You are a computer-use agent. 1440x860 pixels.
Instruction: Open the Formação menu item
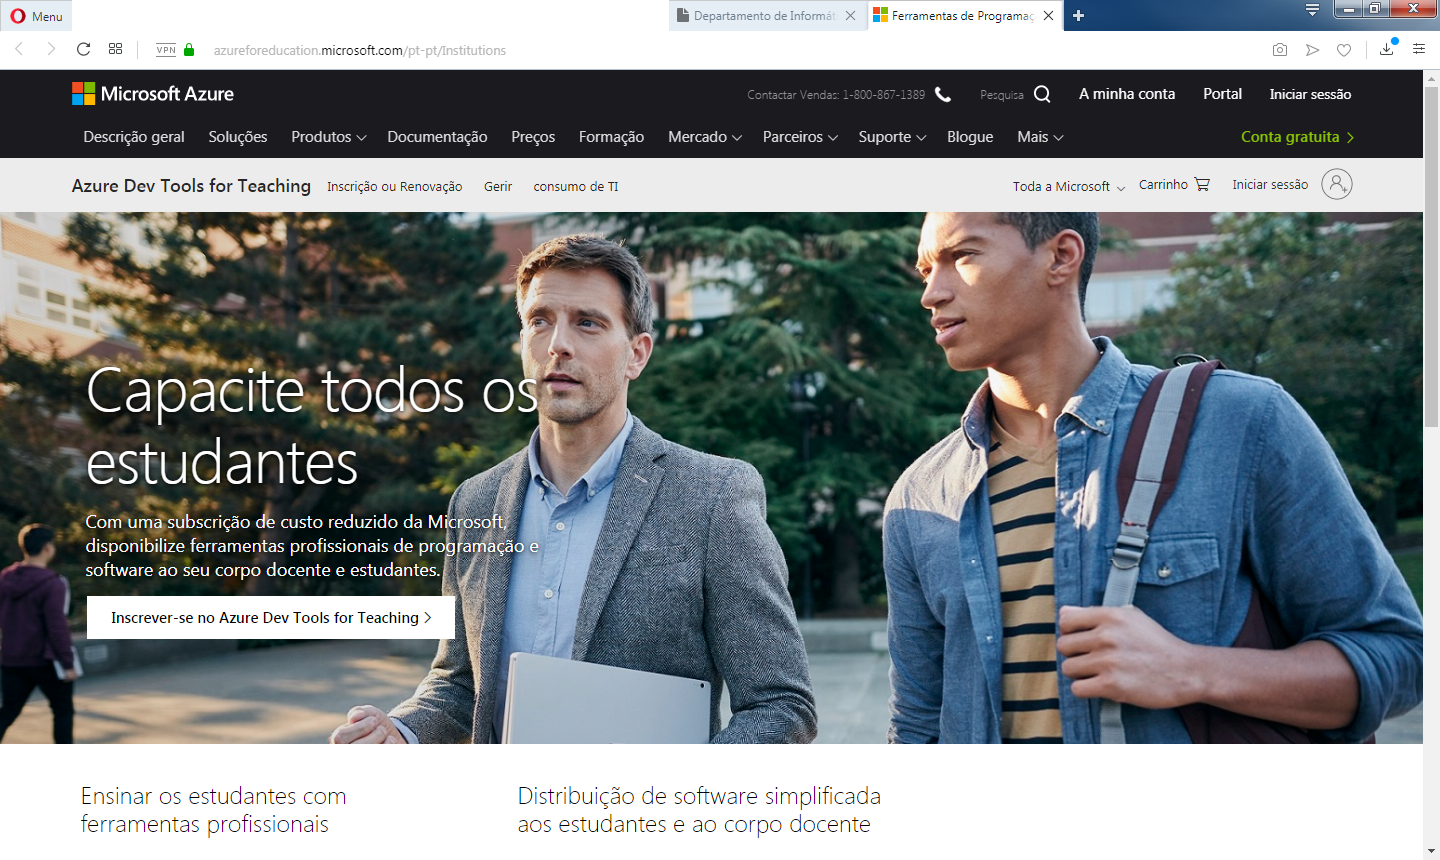click(611, 137)
